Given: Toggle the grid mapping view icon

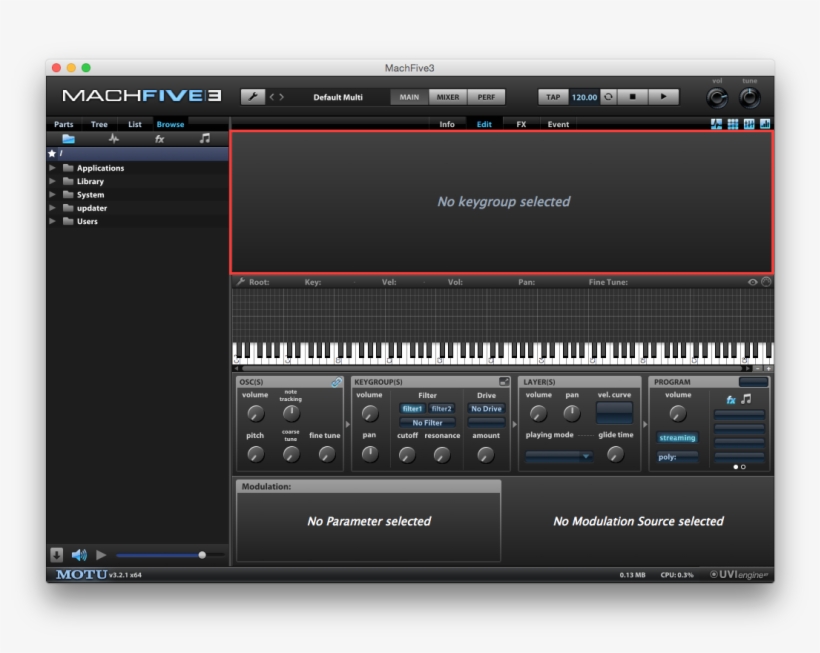Looking at the screenshot, I should pos(733,124).
